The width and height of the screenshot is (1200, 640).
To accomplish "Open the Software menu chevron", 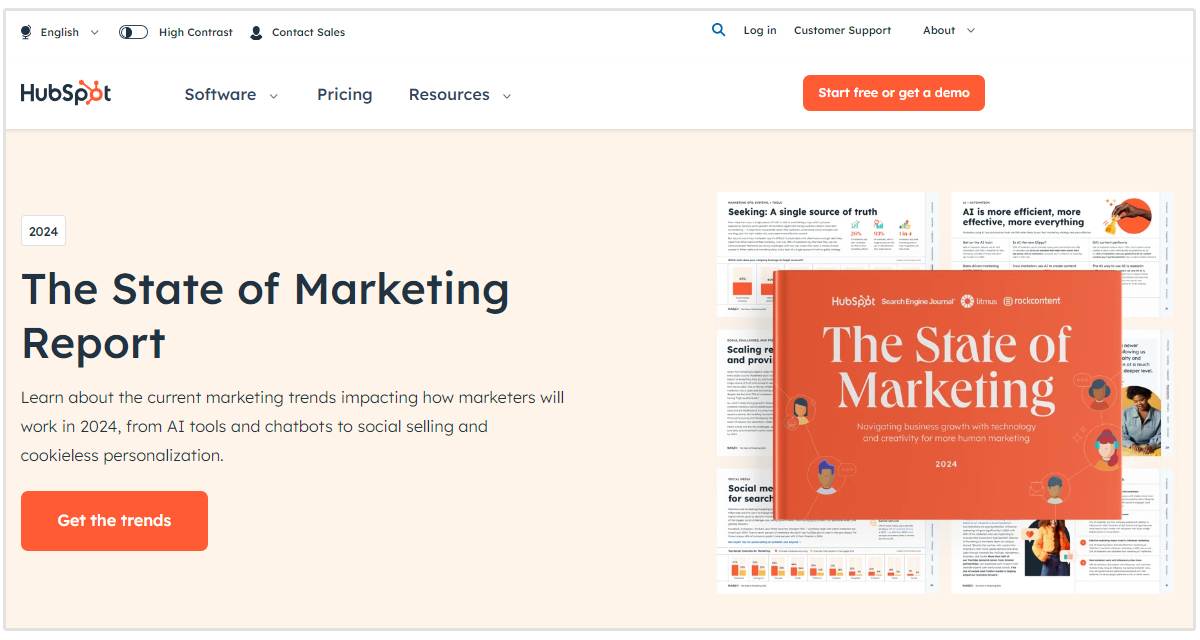I will 274,96.
